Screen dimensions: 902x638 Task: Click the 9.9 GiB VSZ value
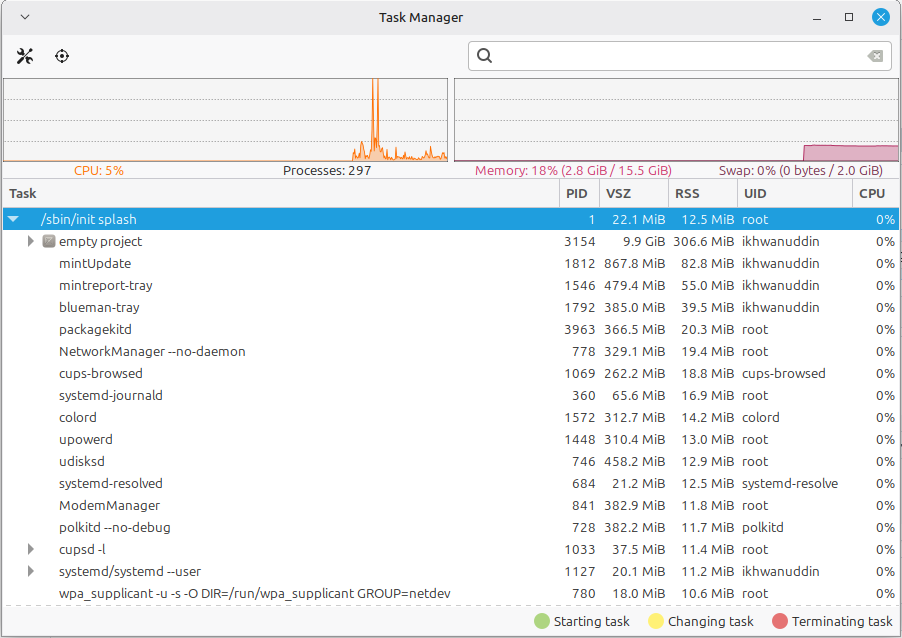pyautogui.click(x=644, y=242)
